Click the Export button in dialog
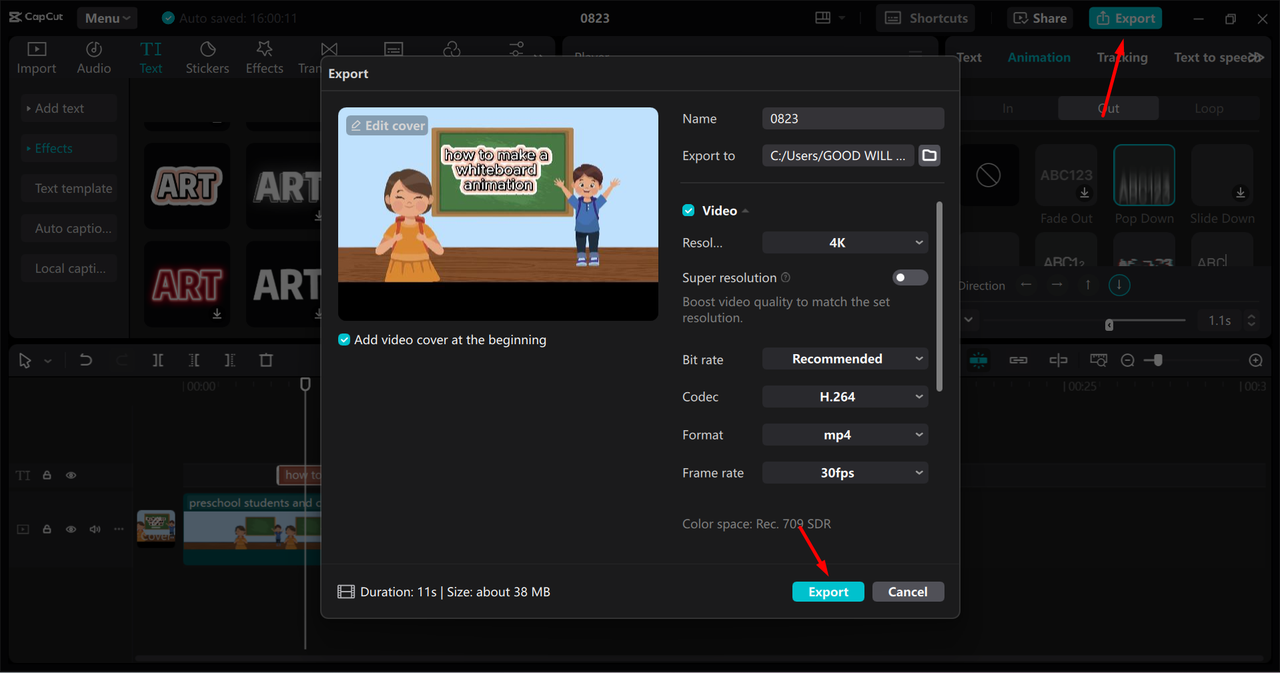 (828, 591)
